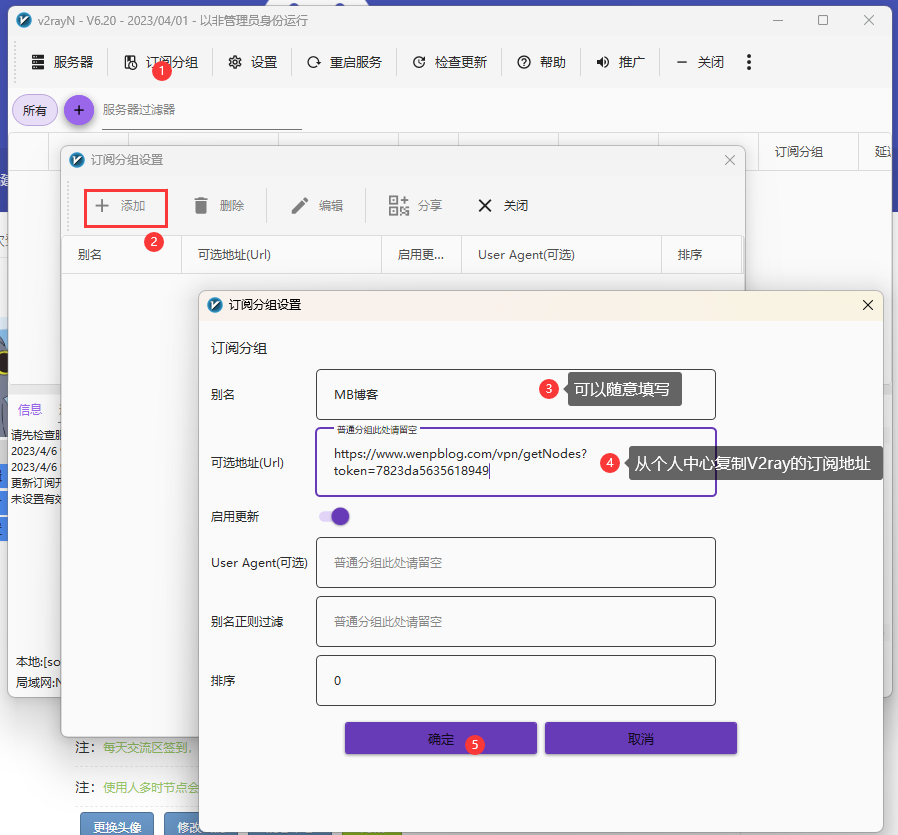Click 推广 in the main toolbar

tap(620, 62)
